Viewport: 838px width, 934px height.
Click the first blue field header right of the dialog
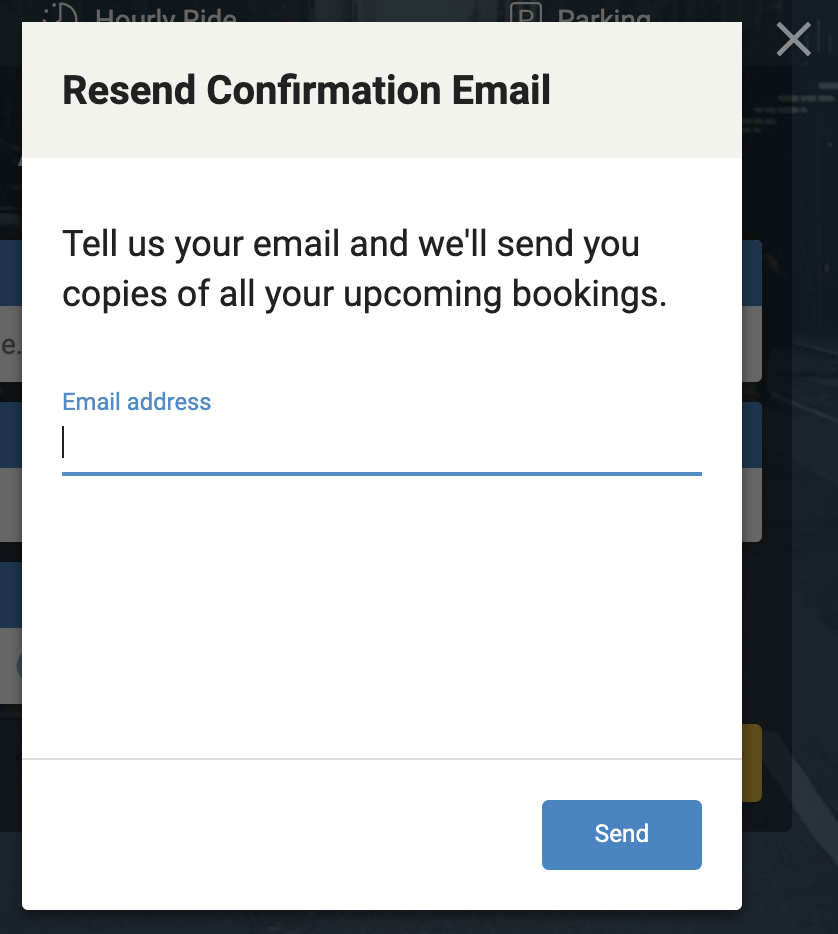pyautogui.click(x=752, y=272)
